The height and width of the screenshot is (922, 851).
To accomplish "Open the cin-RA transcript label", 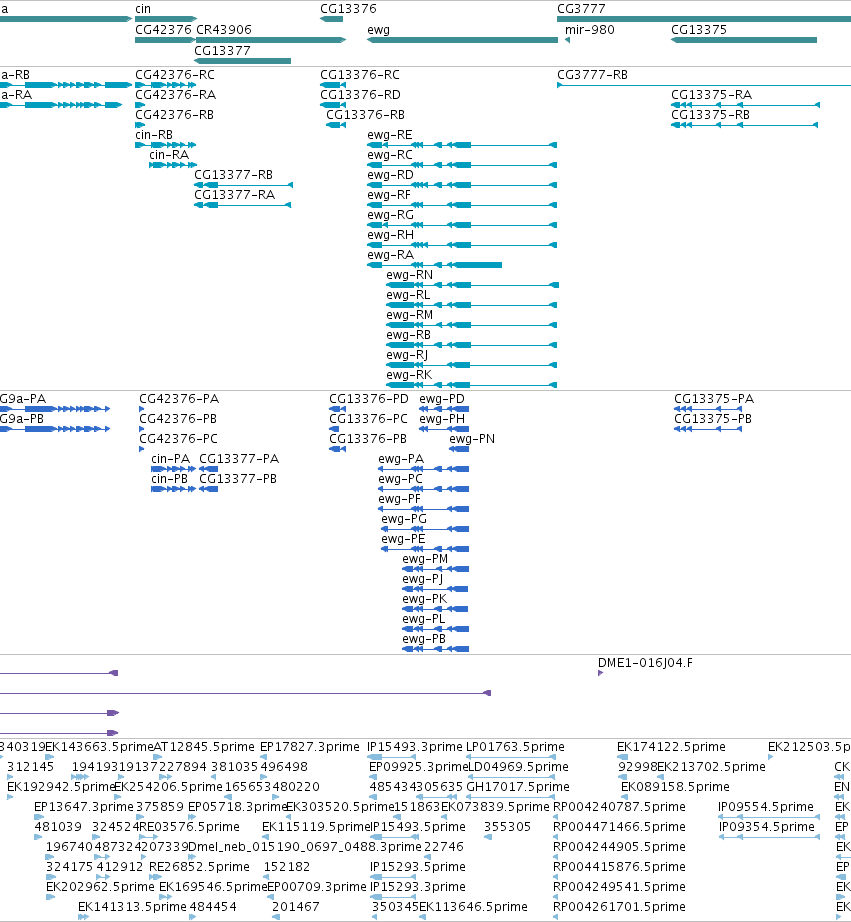I will (169, 155).
